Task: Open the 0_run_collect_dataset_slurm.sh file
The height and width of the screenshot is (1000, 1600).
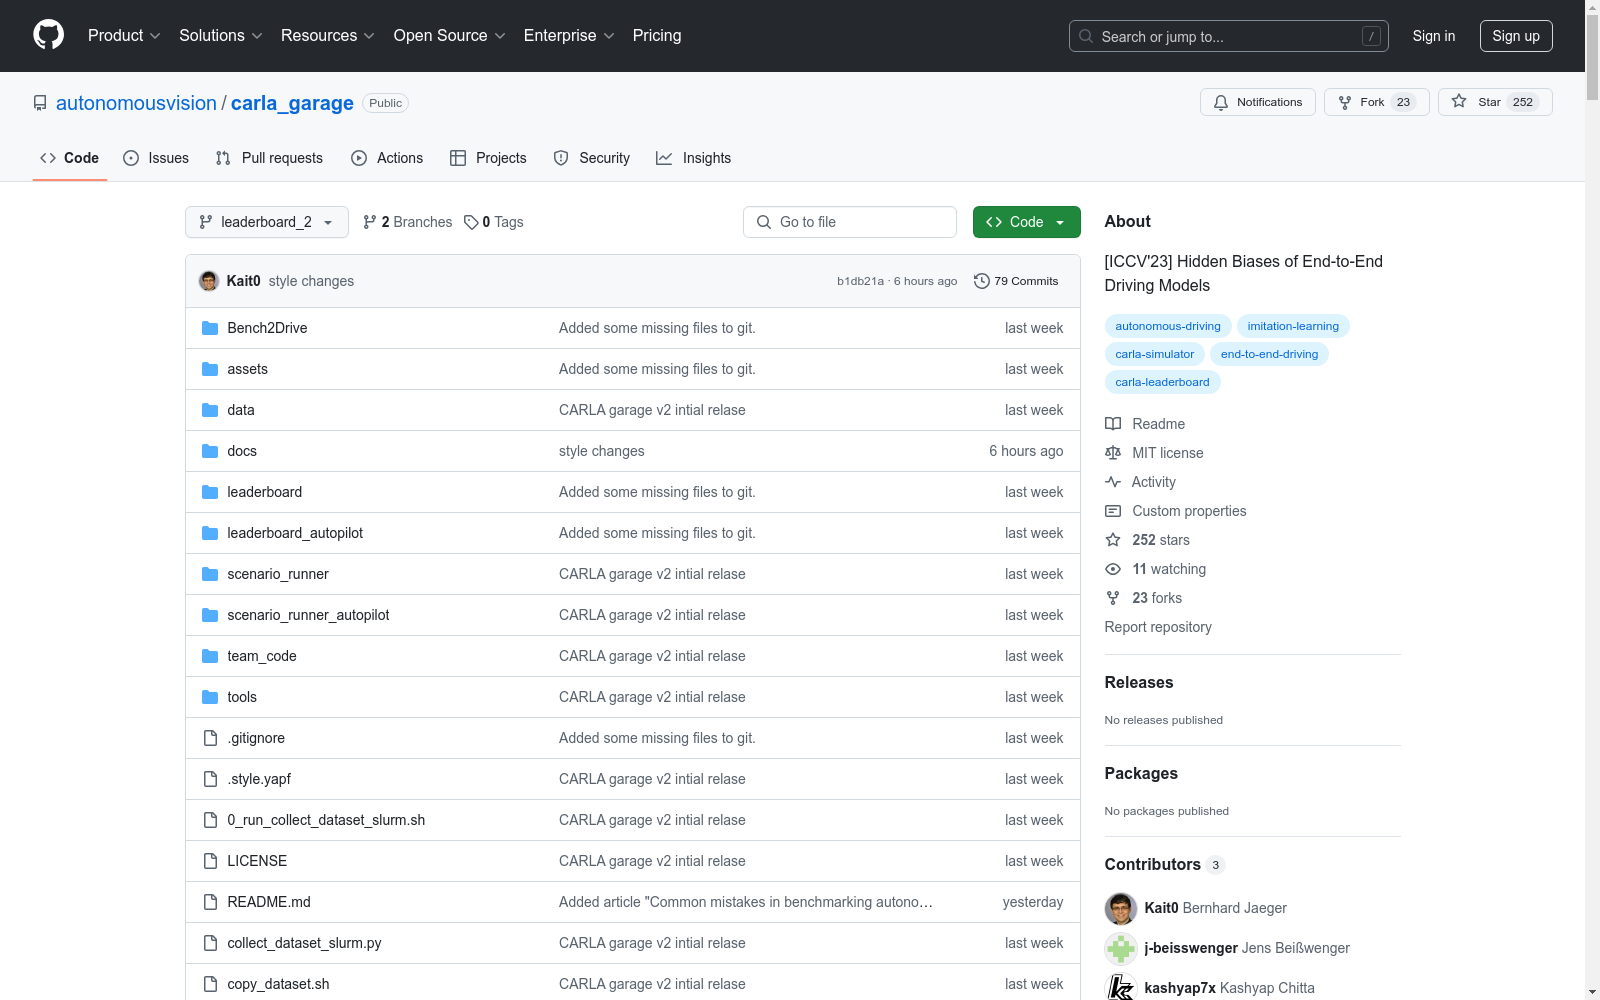Action: 326,820
